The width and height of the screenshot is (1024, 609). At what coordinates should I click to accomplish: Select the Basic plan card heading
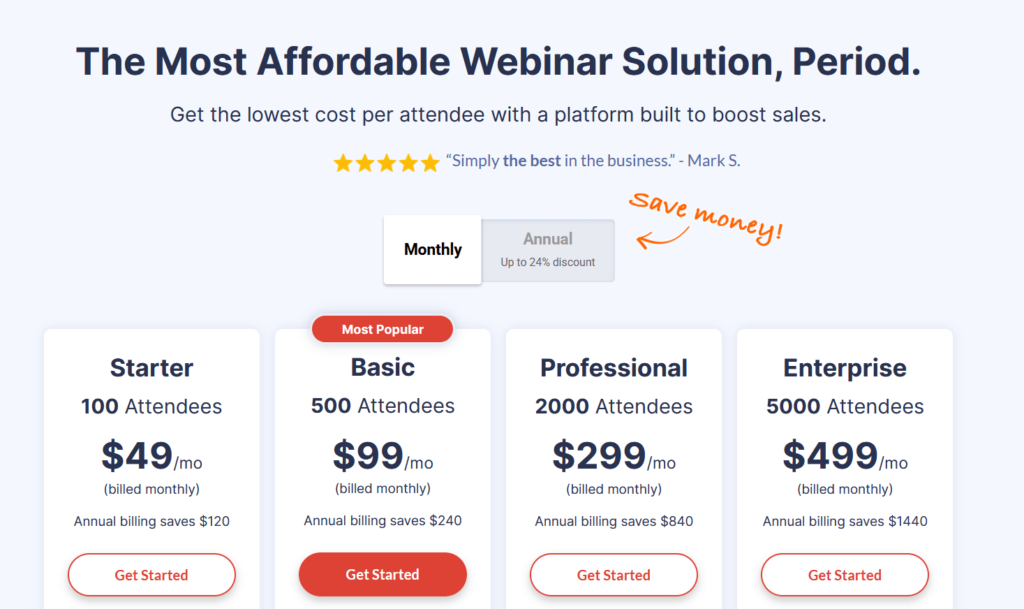pyautogui.click(x=382, y=367)
